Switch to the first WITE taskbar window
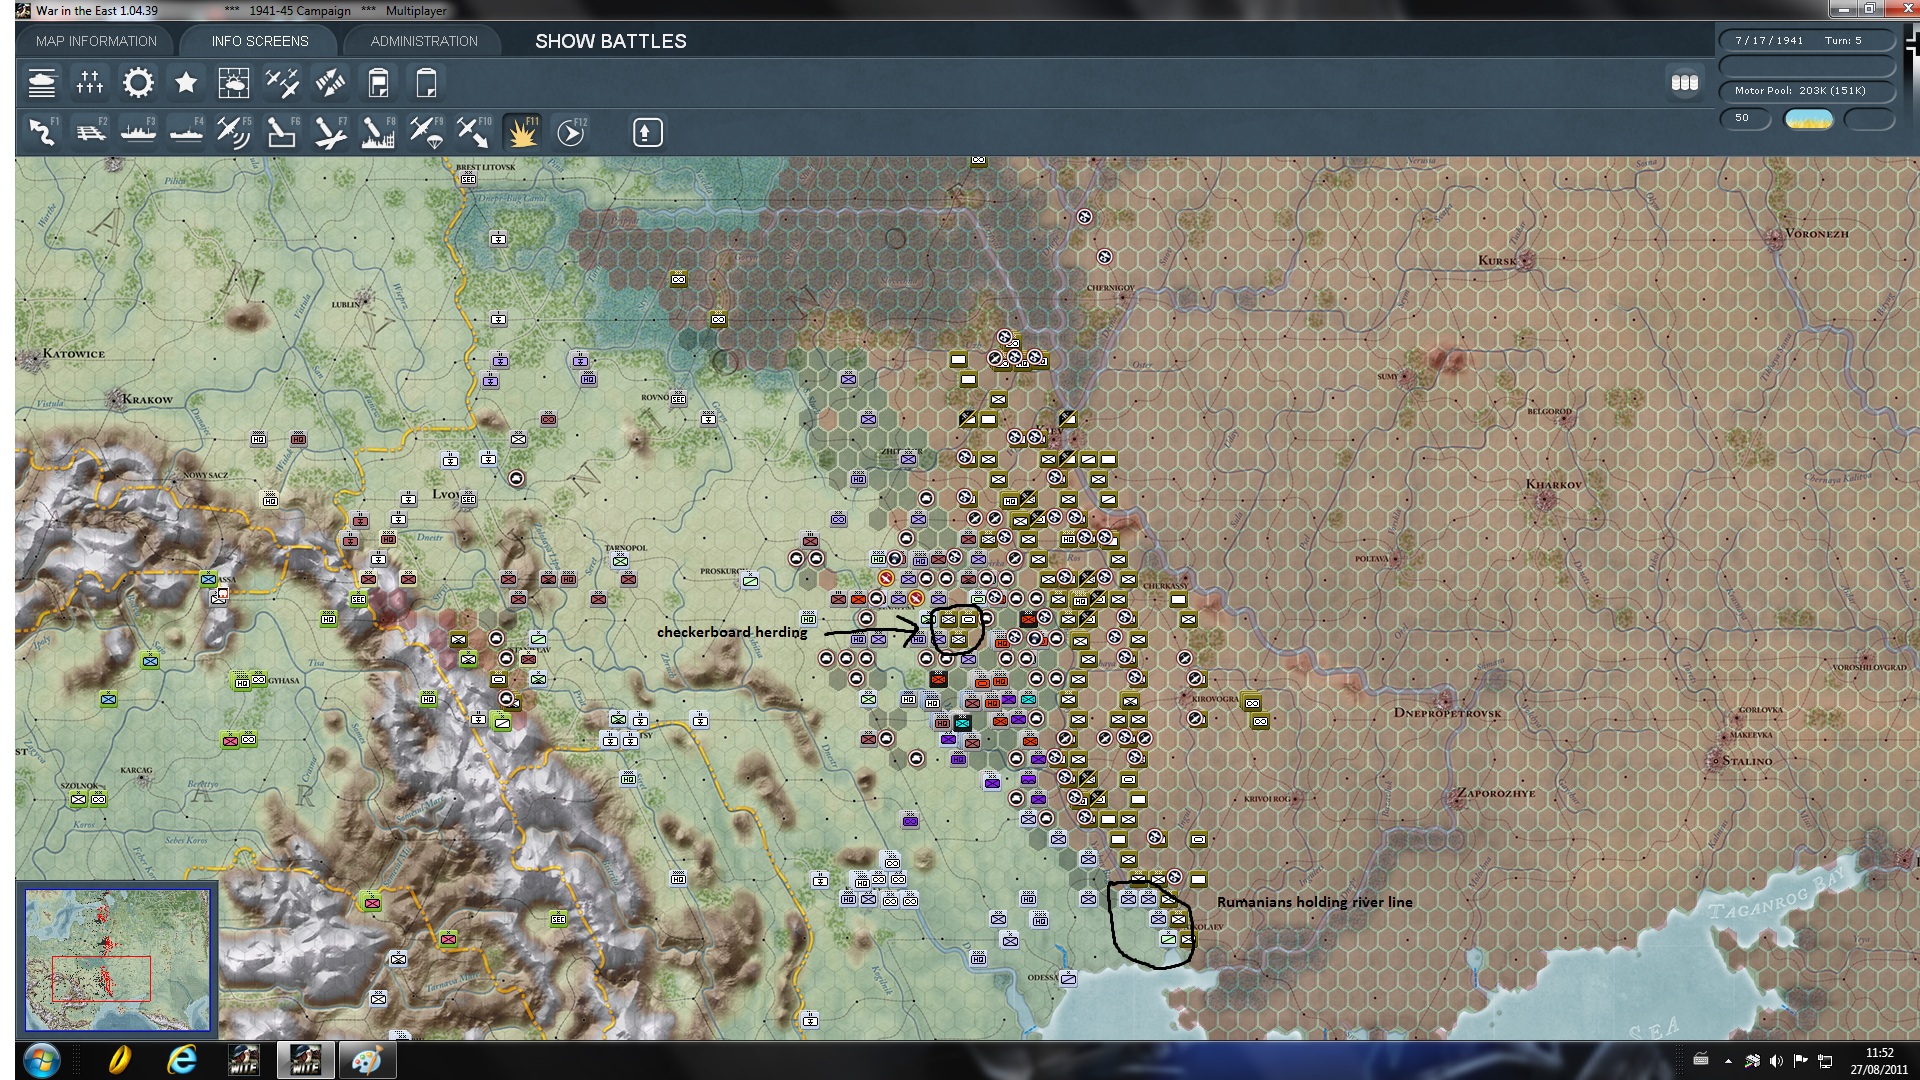 click(x=243, y=1060)
